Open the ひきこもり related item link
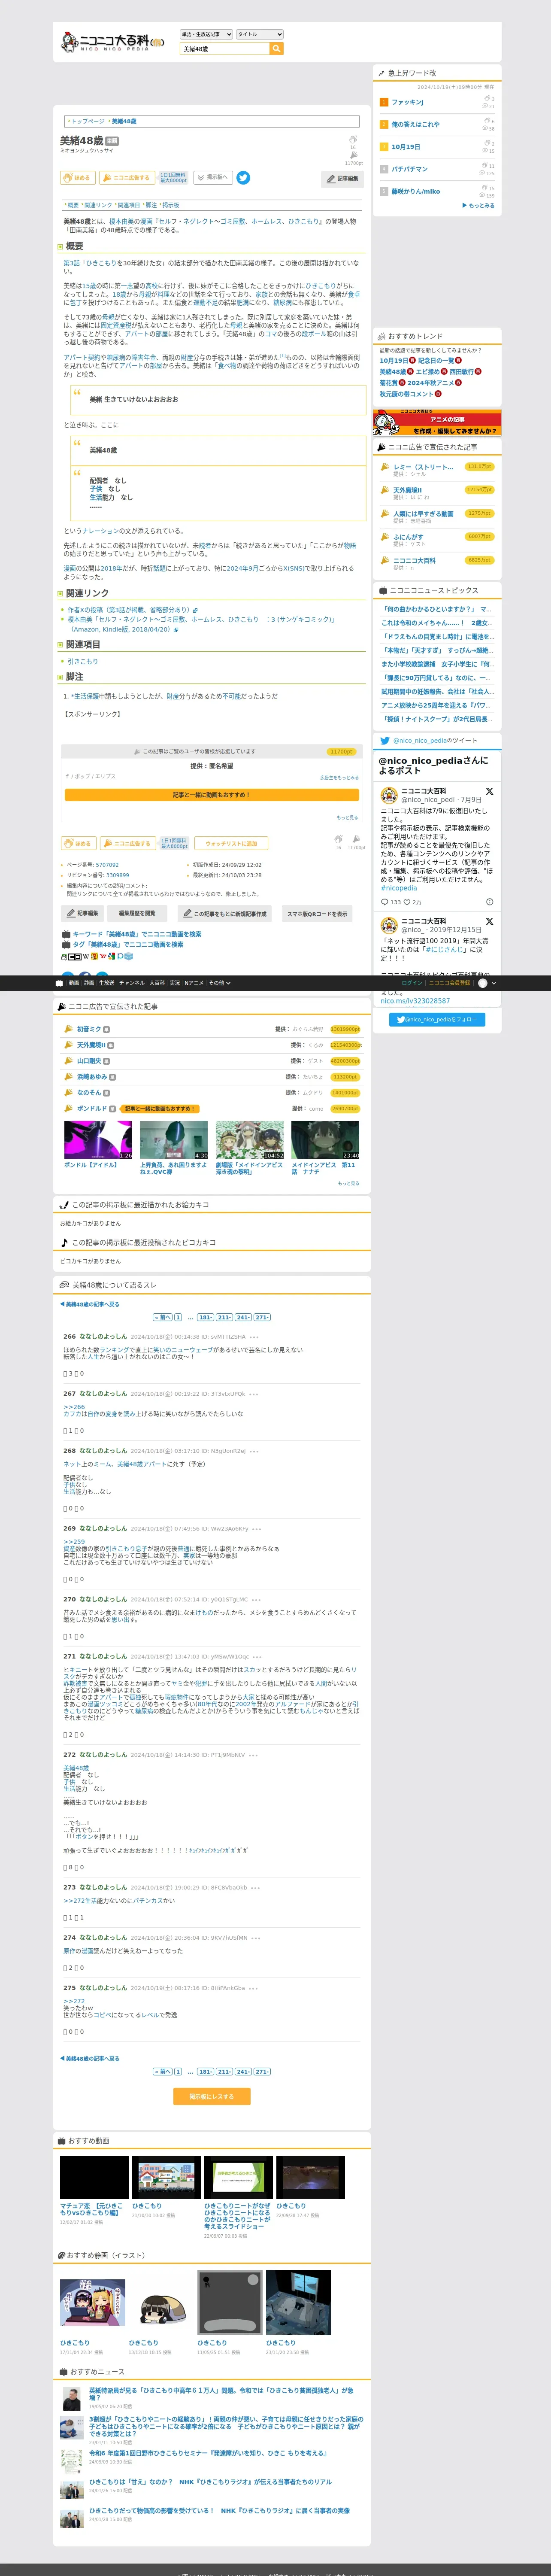 click(x=82, y=661)
